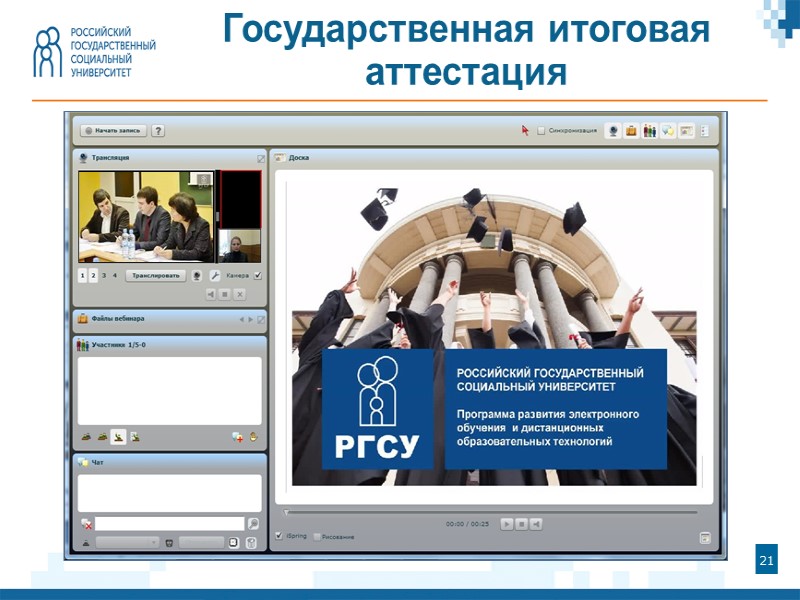The image size is (800, 600).
Task: Click the mask icon in chat footer
Action: click(170, 543)
